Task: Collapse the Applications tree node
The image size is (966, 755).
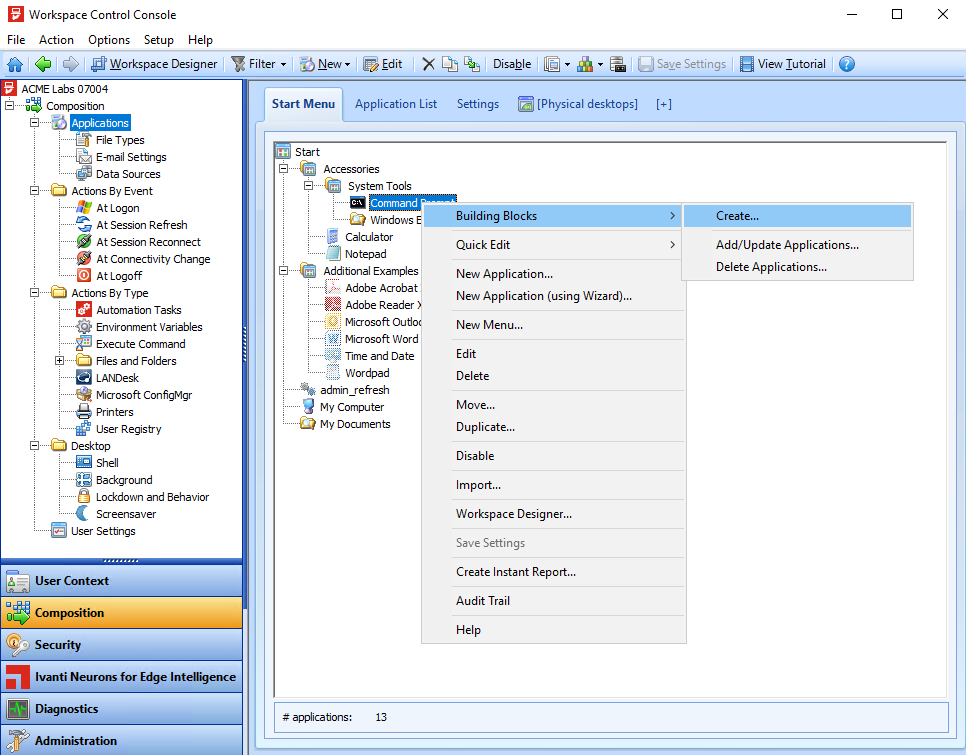Action: pyautogui.click(x=34, y=123)
